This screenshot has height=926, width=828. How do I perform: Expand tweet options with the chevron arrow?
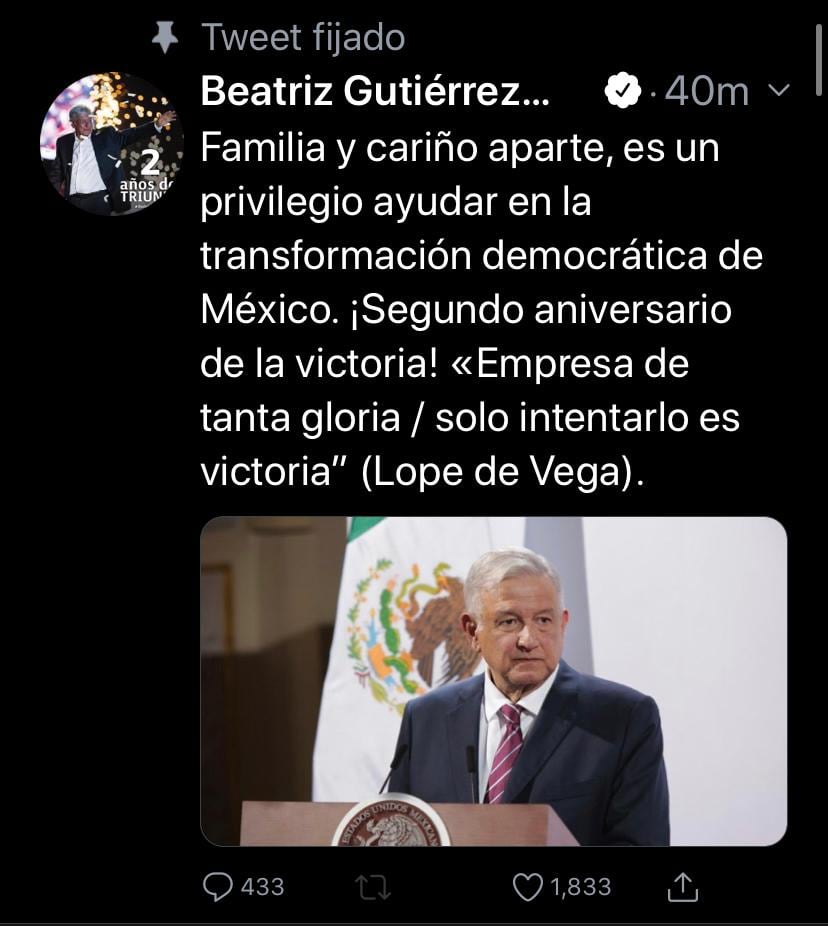779,91
